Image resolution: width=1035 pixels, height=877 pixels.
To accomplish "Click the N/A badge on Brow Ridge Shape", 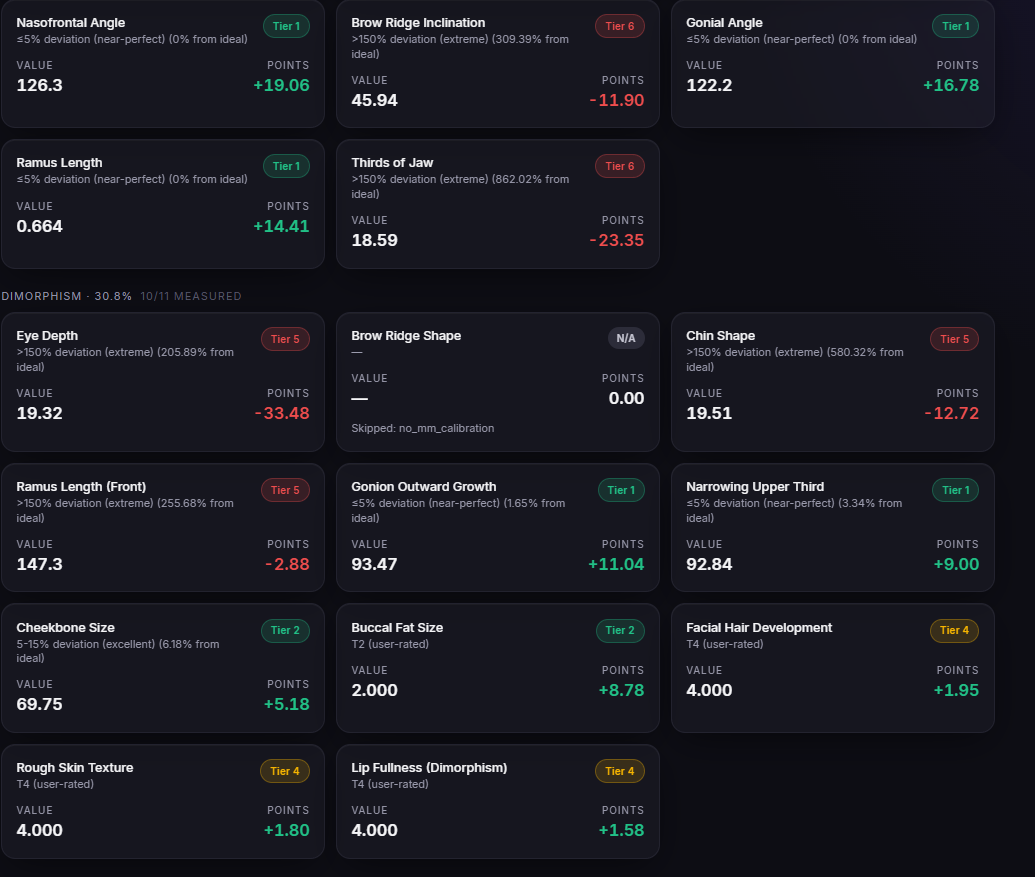I will point(626,339).
